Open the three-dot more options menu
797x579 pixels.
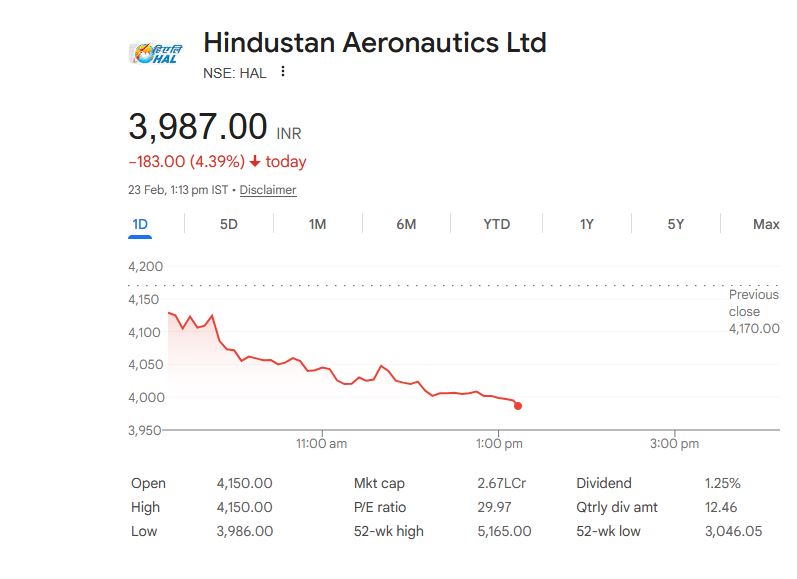283,72
